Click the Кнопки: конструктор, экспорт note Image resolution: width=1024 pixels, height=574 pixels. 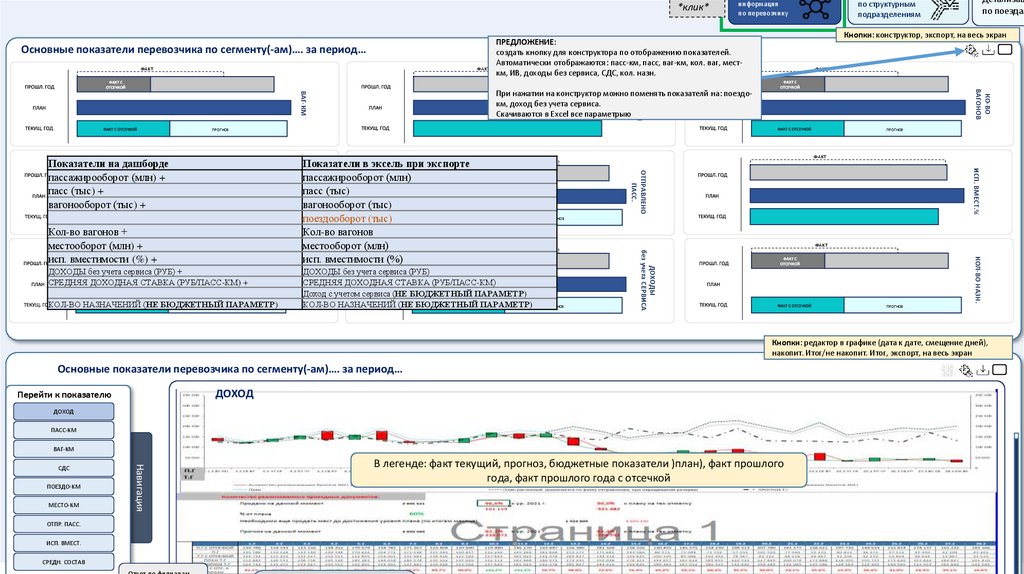[x=925, y=35]
